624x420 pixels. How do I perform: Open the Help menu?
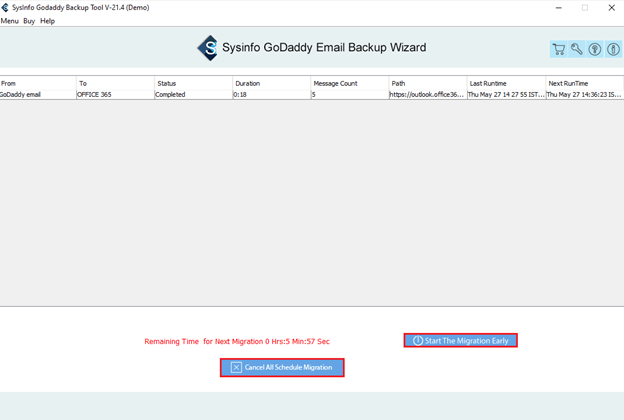[47, 21]
